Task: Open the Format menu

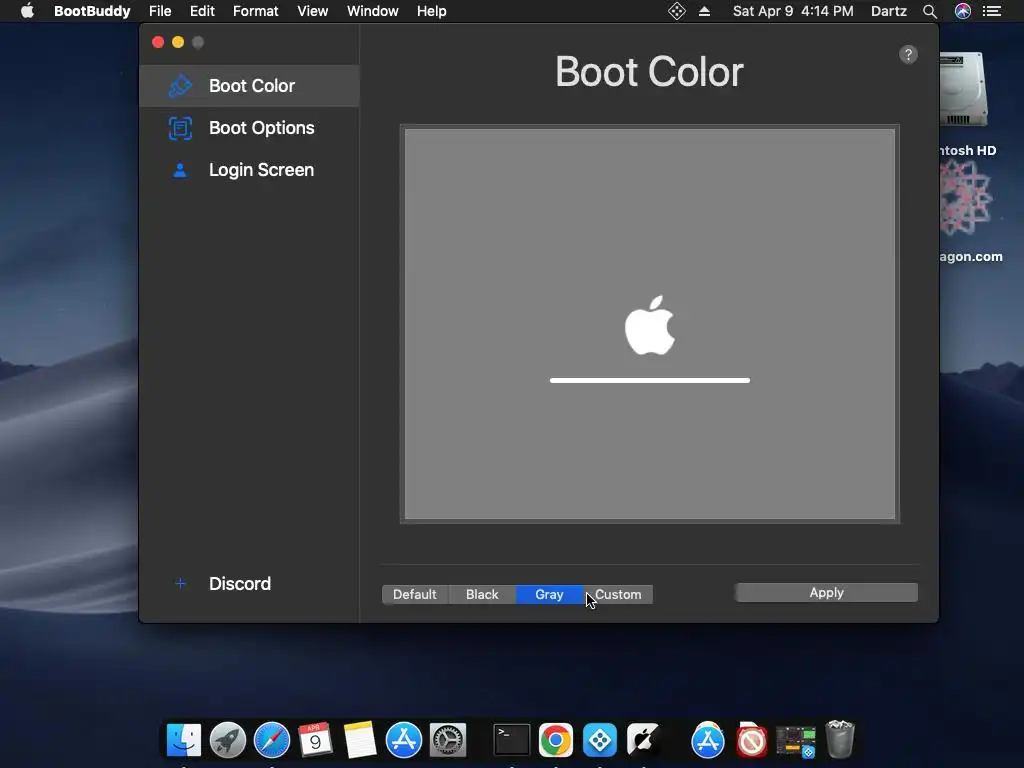Action: pos(255,11)
